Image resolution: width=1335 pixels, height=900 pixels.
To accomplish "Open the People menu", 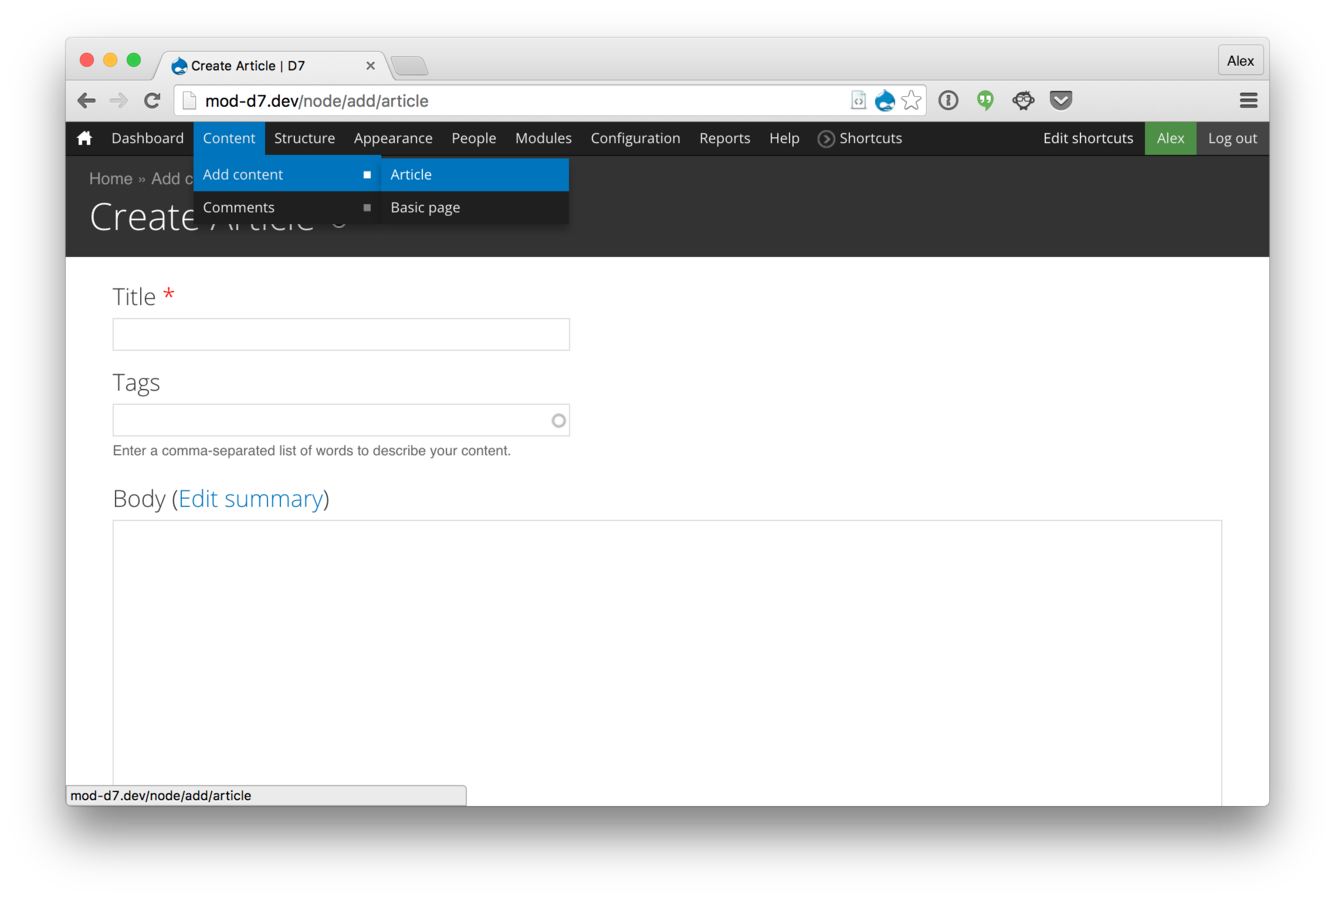I will tap(474, 138).
